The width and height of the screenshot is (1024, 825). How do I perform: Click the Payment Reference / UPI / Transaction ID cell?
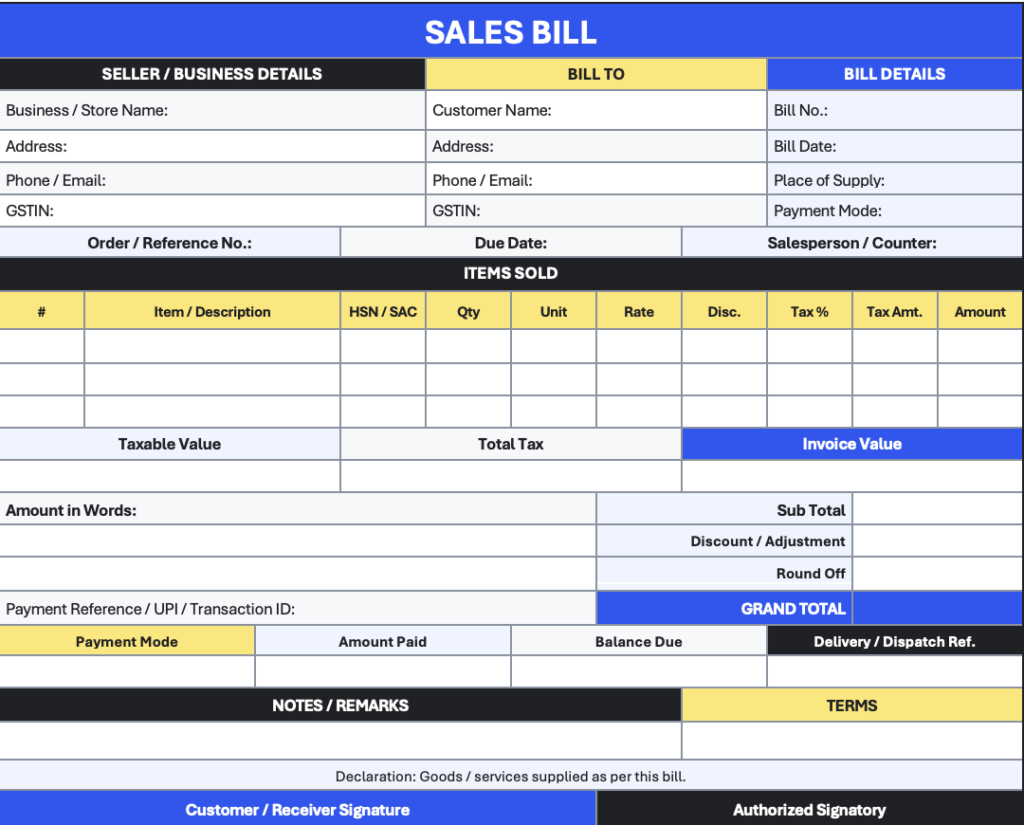click(x=298, y=608)
